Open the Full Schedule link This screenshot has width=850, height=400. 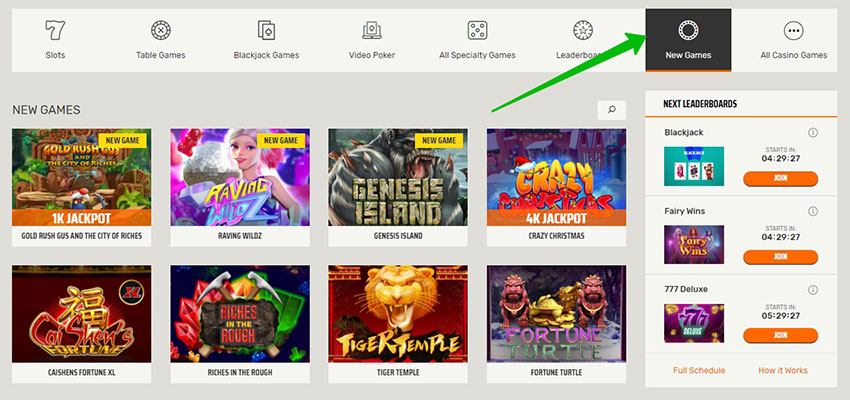699,371
